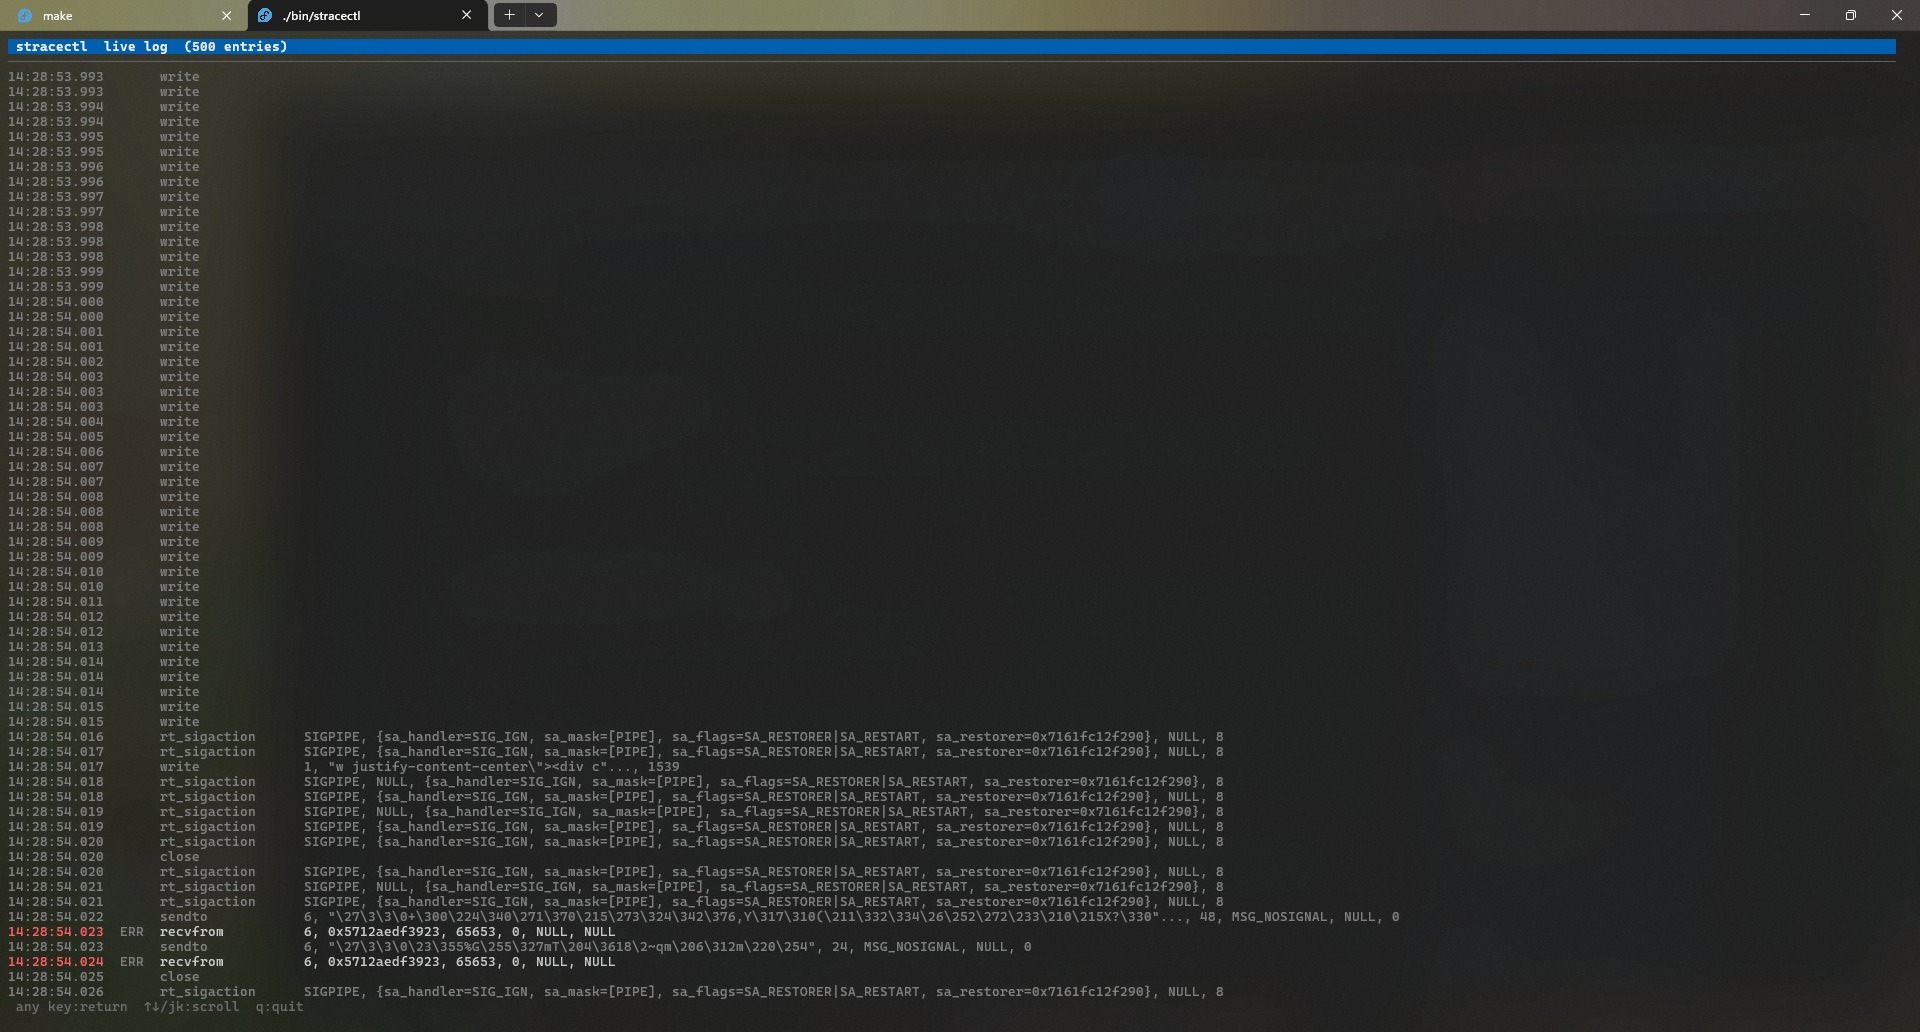
Task: Select the sendto entry at 14:28:54.022
Action: pos(400,917)
